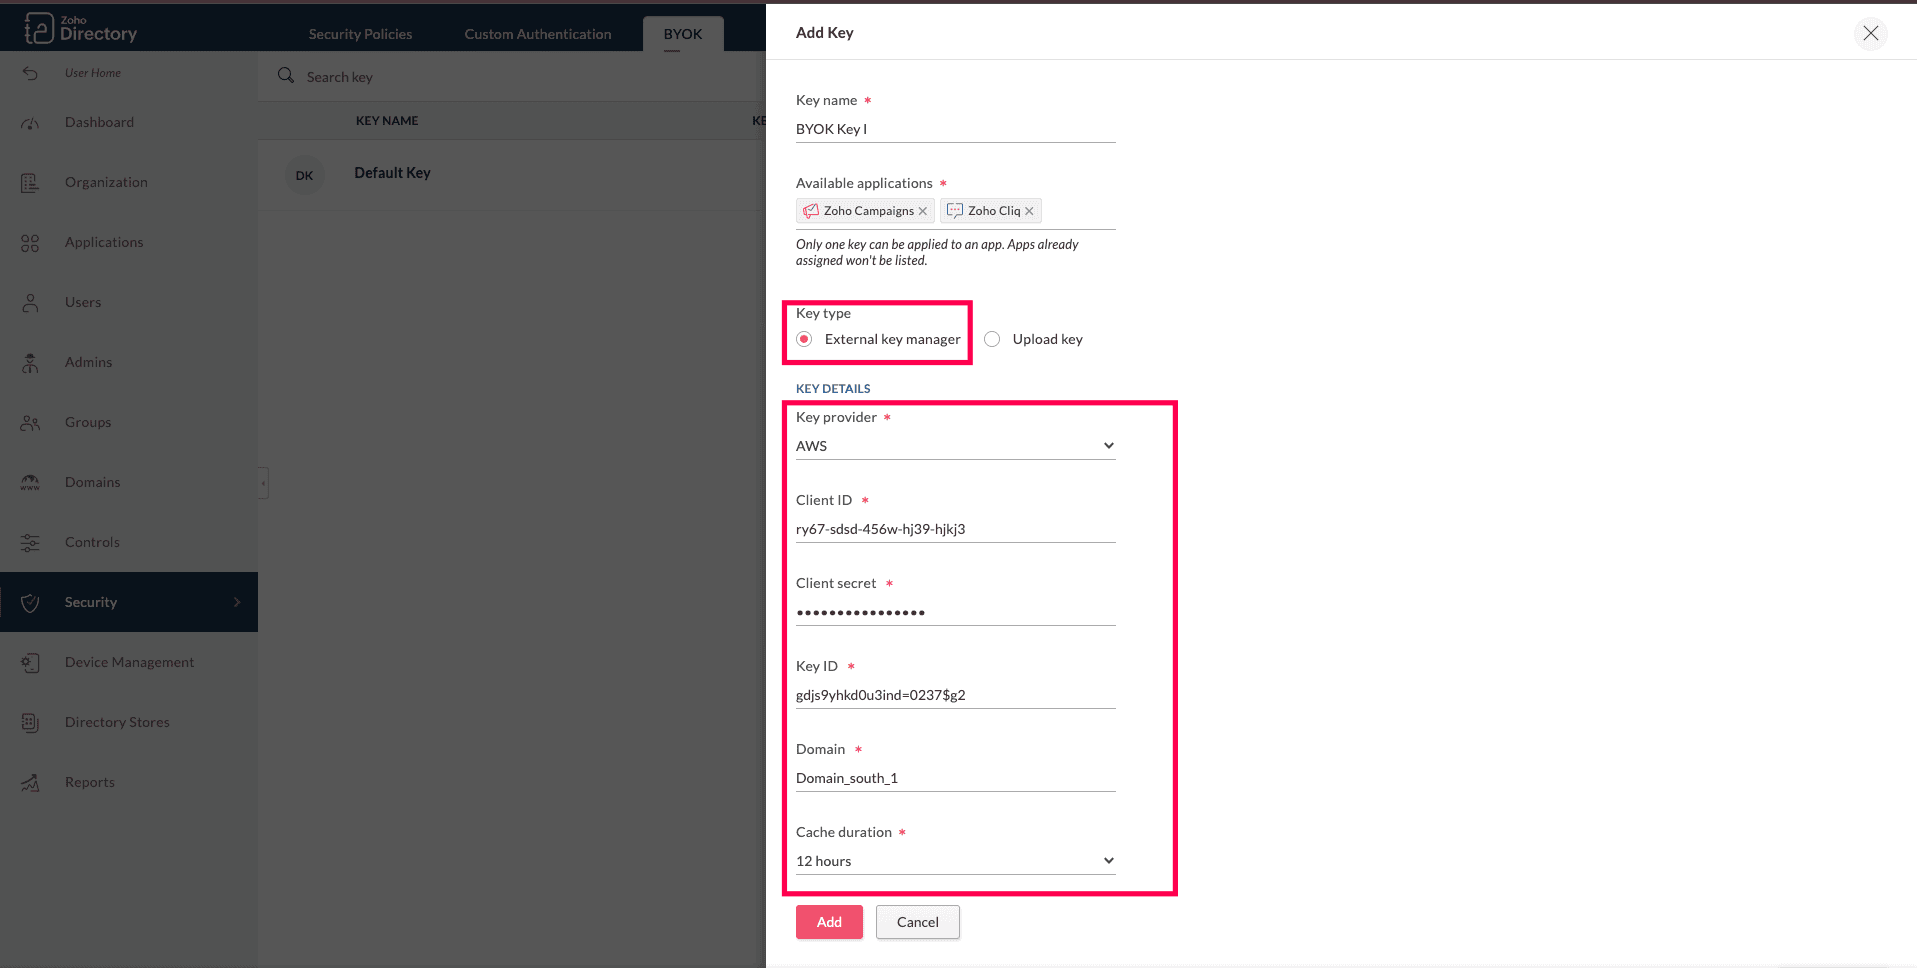Click the Organization building icon
The width and height of the screenshot is (1917, 968).
(x=30, y=183)
